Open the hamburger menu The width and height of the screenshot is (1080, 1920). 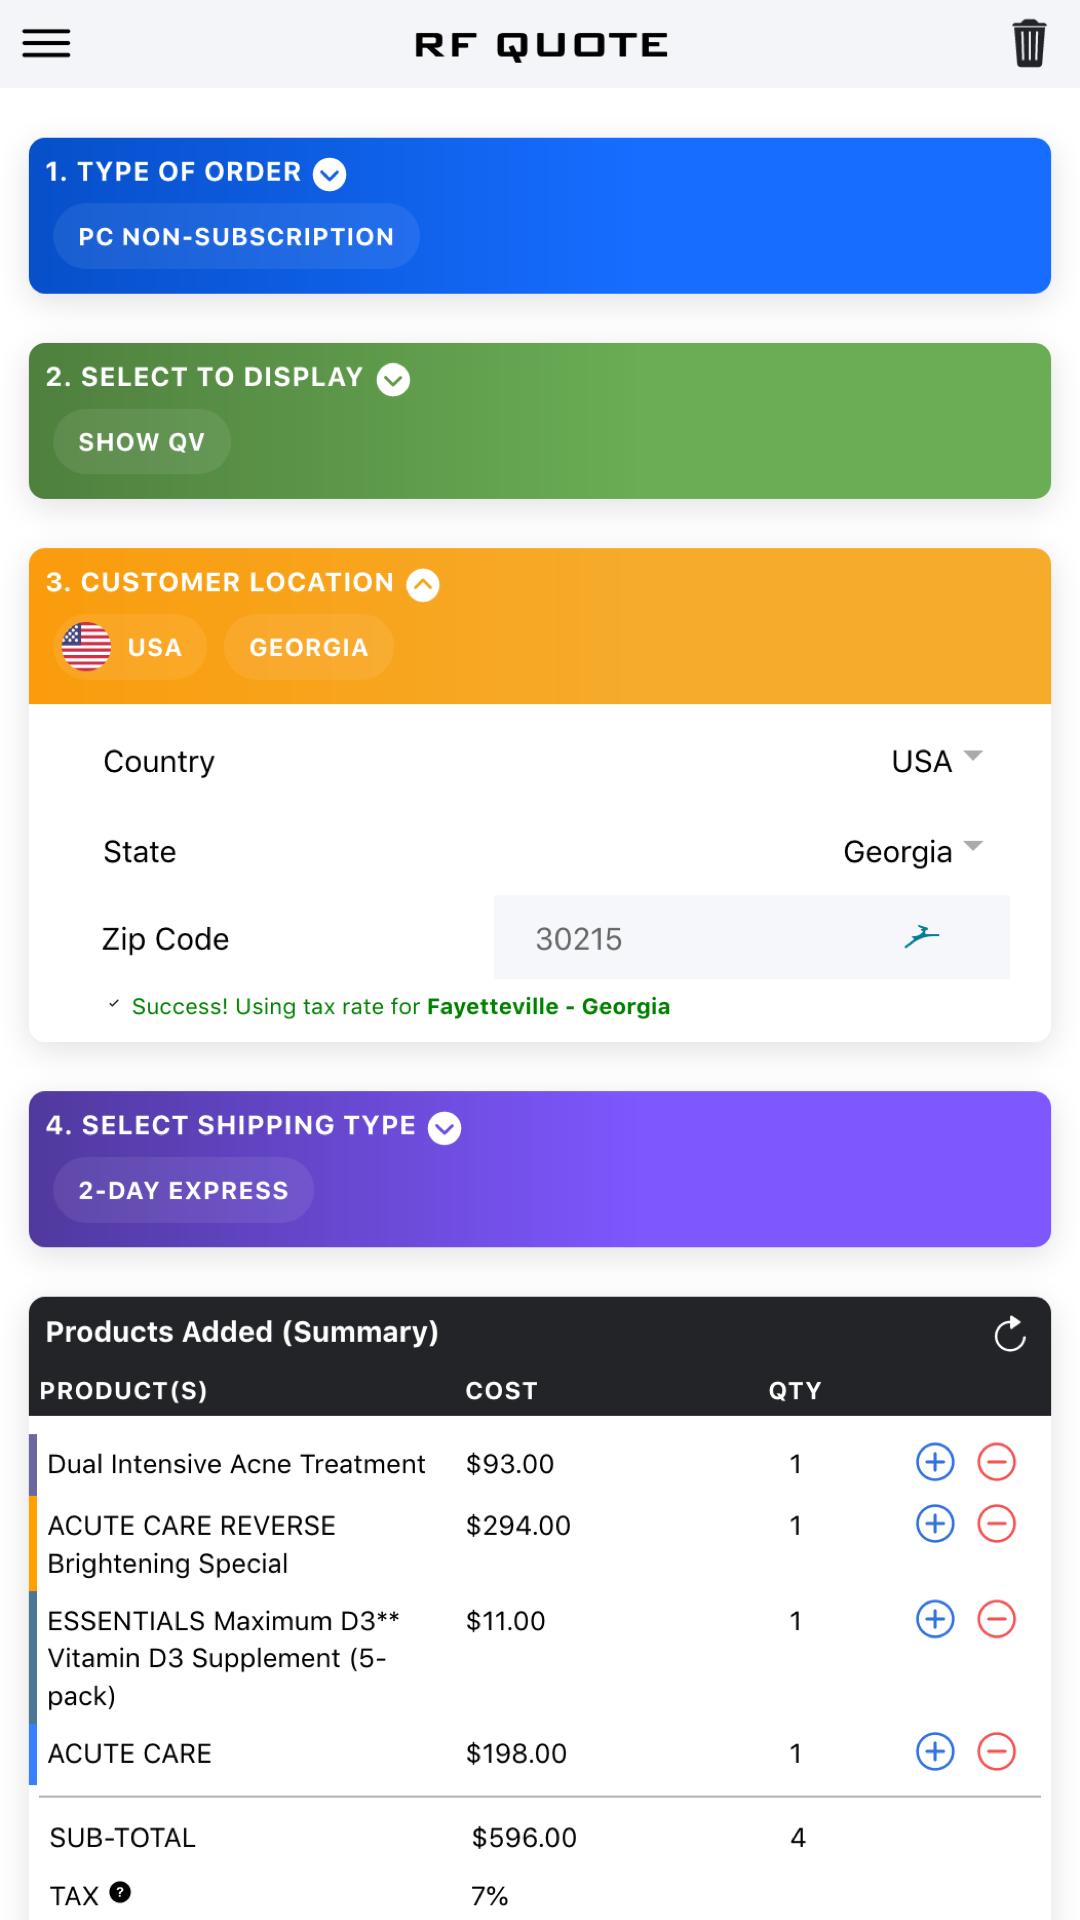point(46,44)
